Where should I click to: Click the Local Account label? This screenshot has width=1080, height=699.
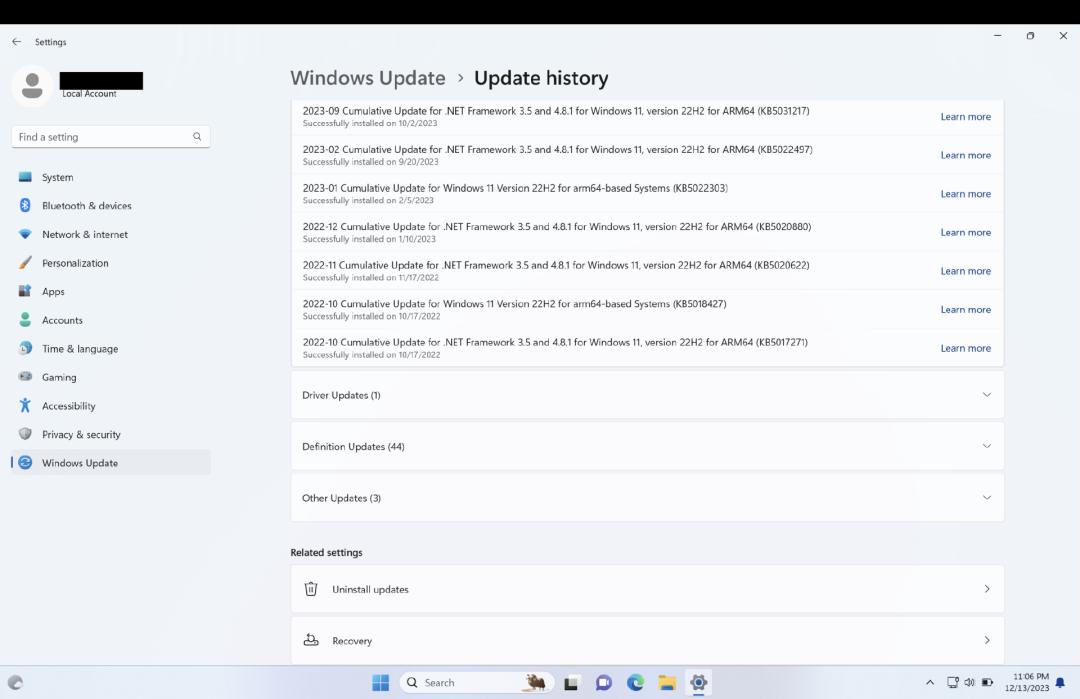89,94
